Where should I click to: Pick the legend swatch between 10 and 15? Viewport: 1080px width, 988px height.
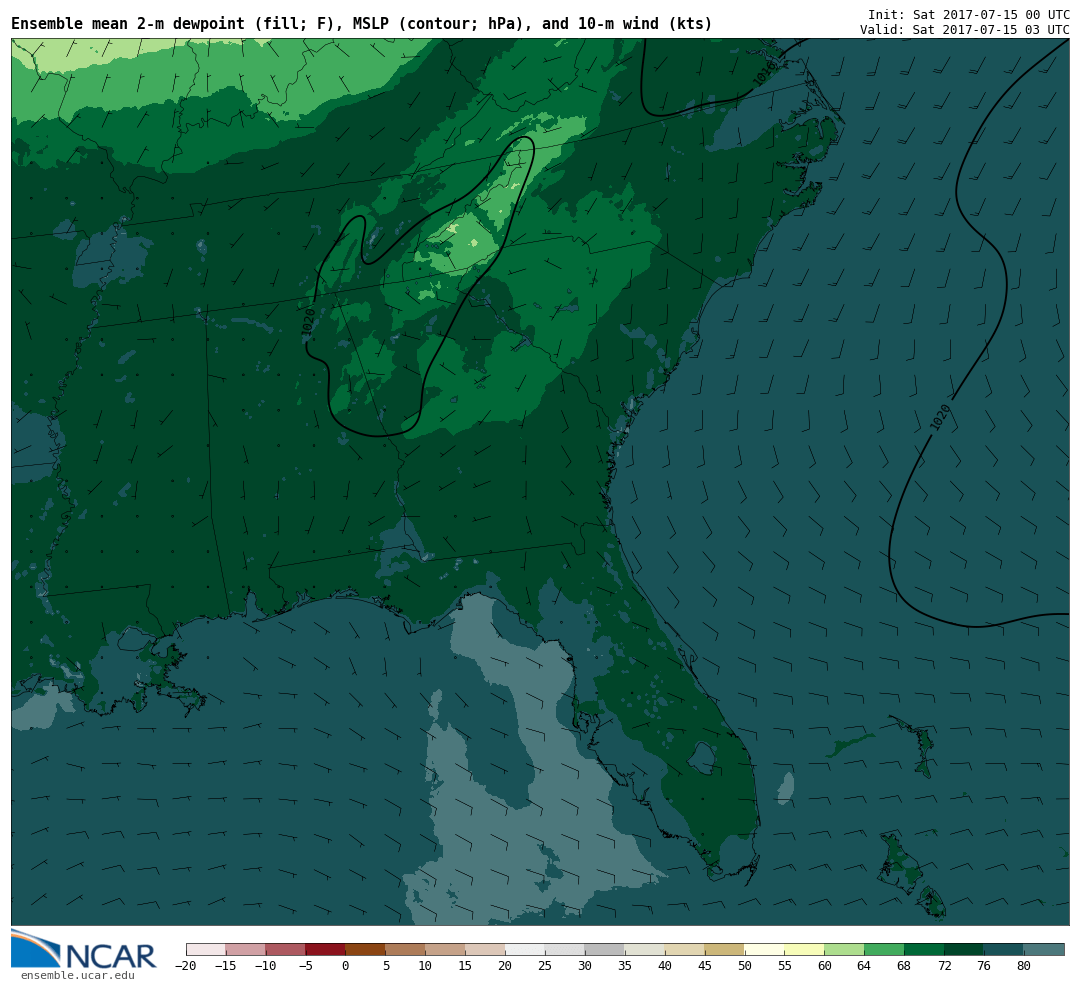coord(446,949)
